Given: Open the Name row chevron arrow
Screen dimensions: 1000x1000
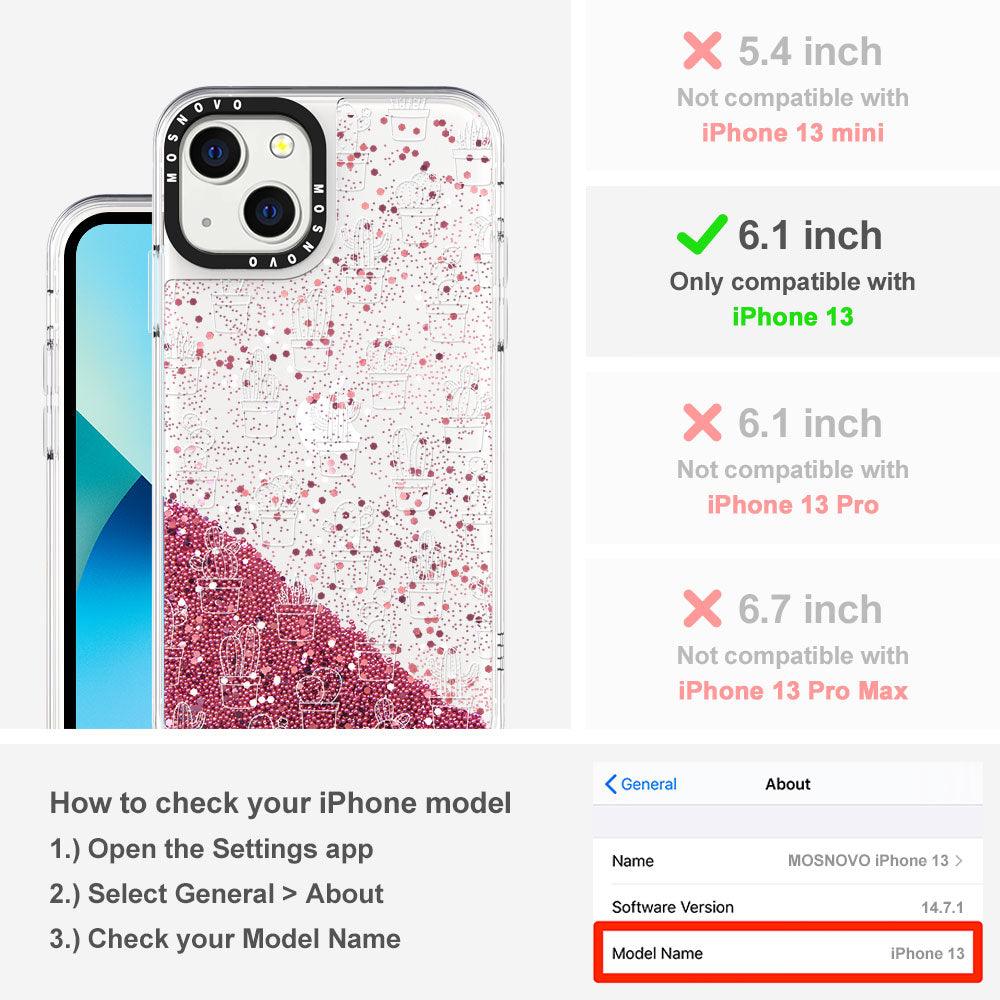Looking at the screenshot, I should [x=959, y=860].
